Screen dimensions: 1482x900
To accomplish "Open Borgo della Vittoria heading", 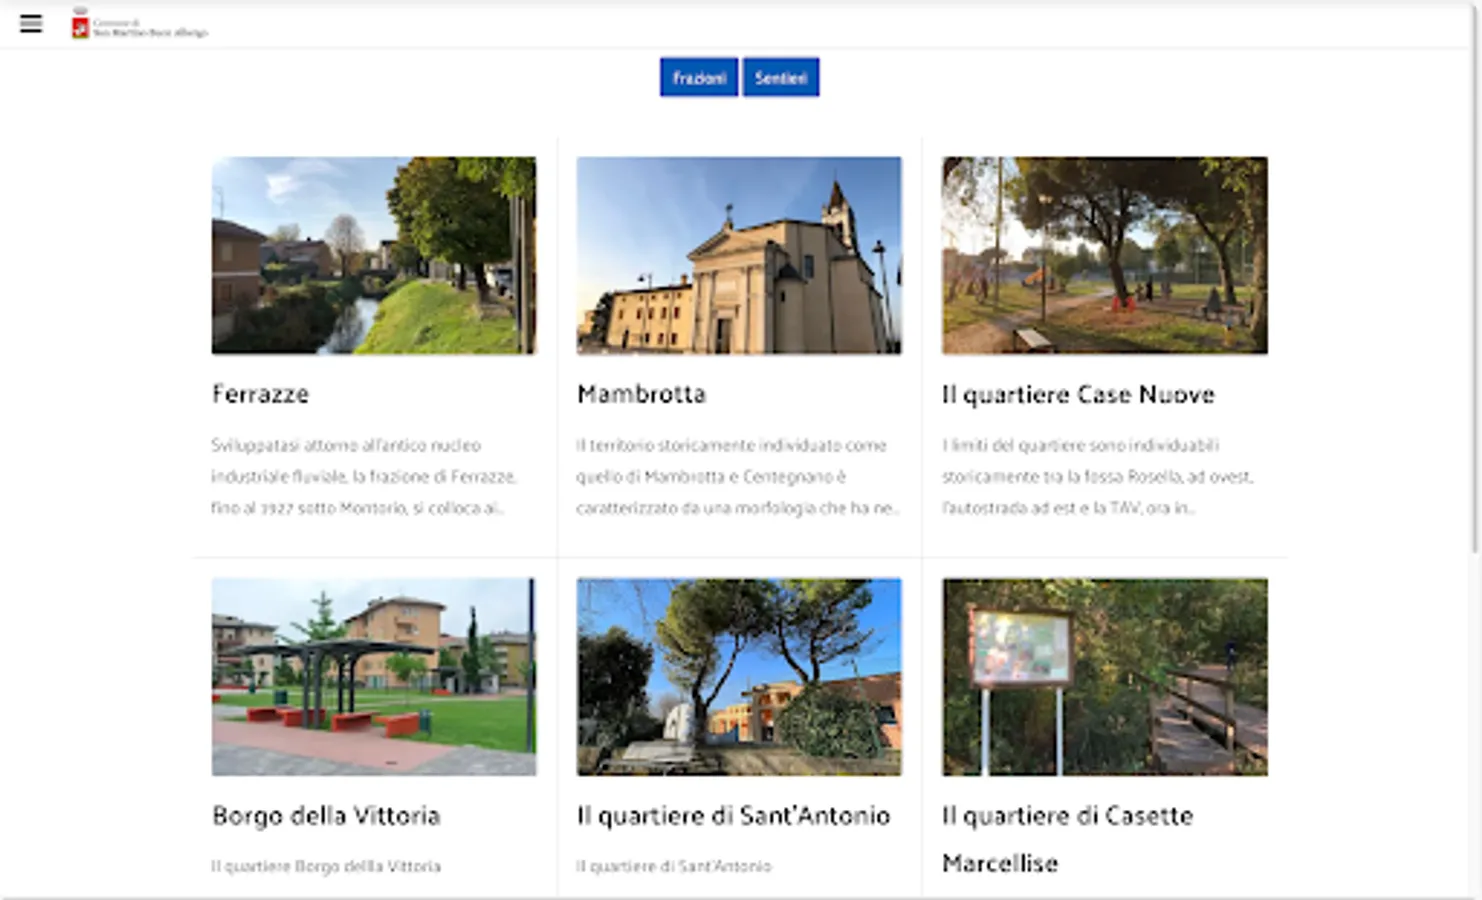I will [x=326, y=816].
